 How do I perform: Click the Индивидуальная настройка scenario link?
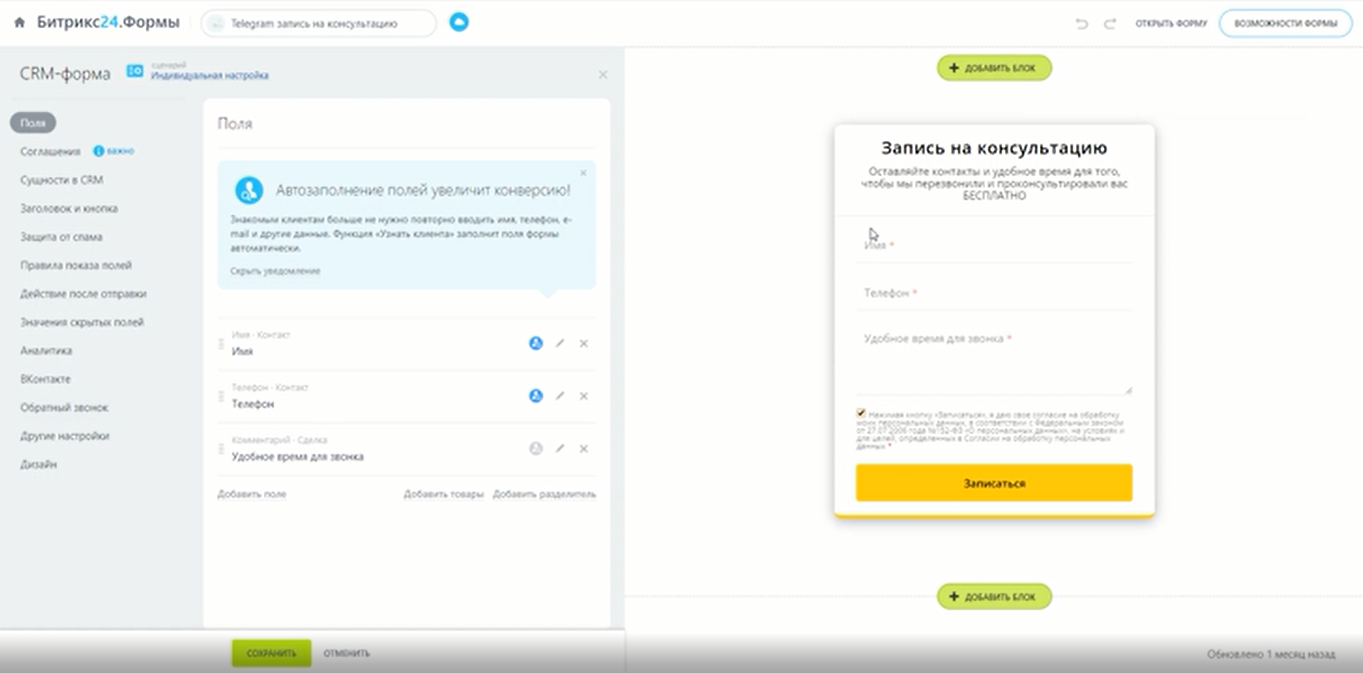[209, 76]
